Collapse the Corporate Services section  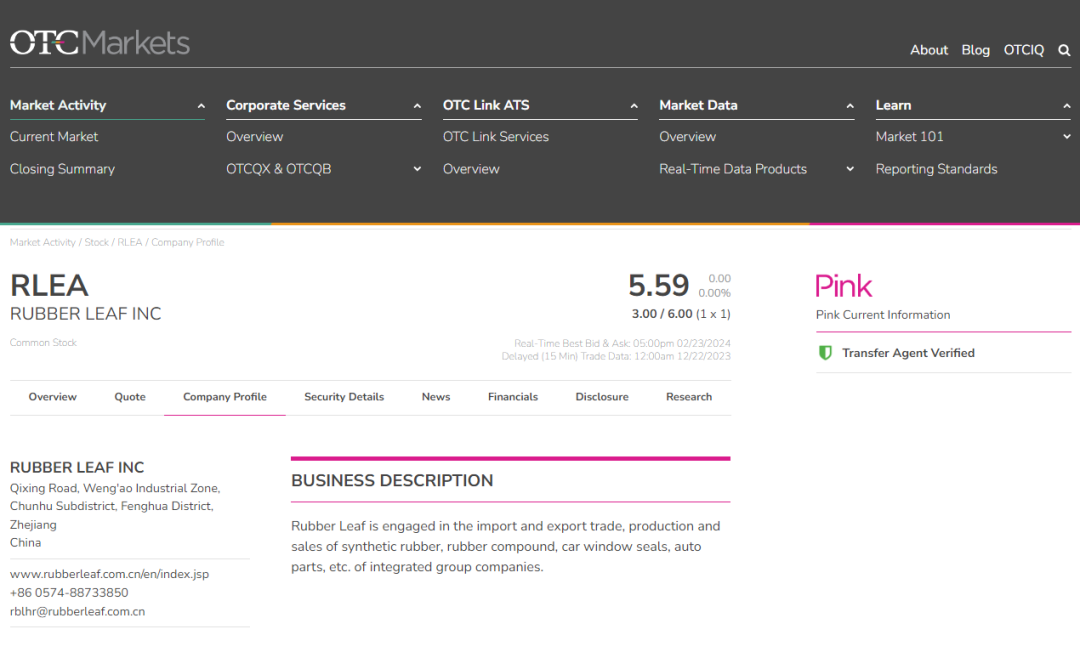pos(417,106)
